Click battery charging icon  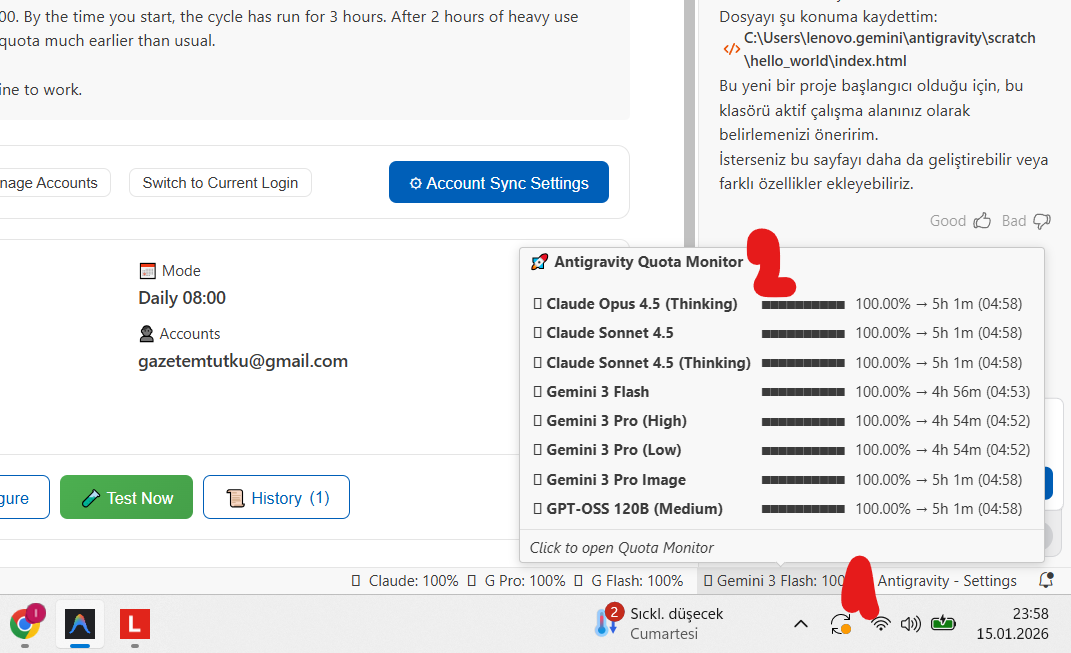coord(943,623)
